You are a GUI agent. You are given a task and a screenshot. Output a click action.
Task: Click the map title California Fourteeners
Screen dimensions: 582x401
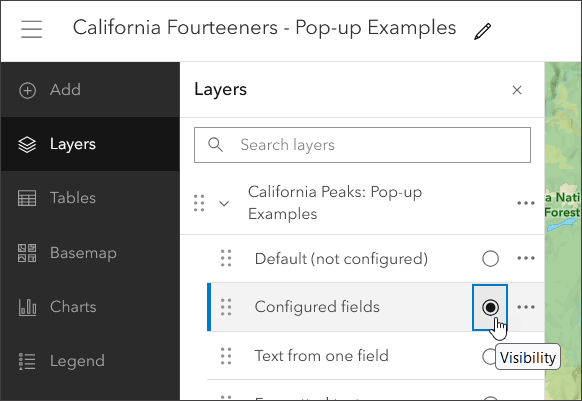(x=264, y=28)
